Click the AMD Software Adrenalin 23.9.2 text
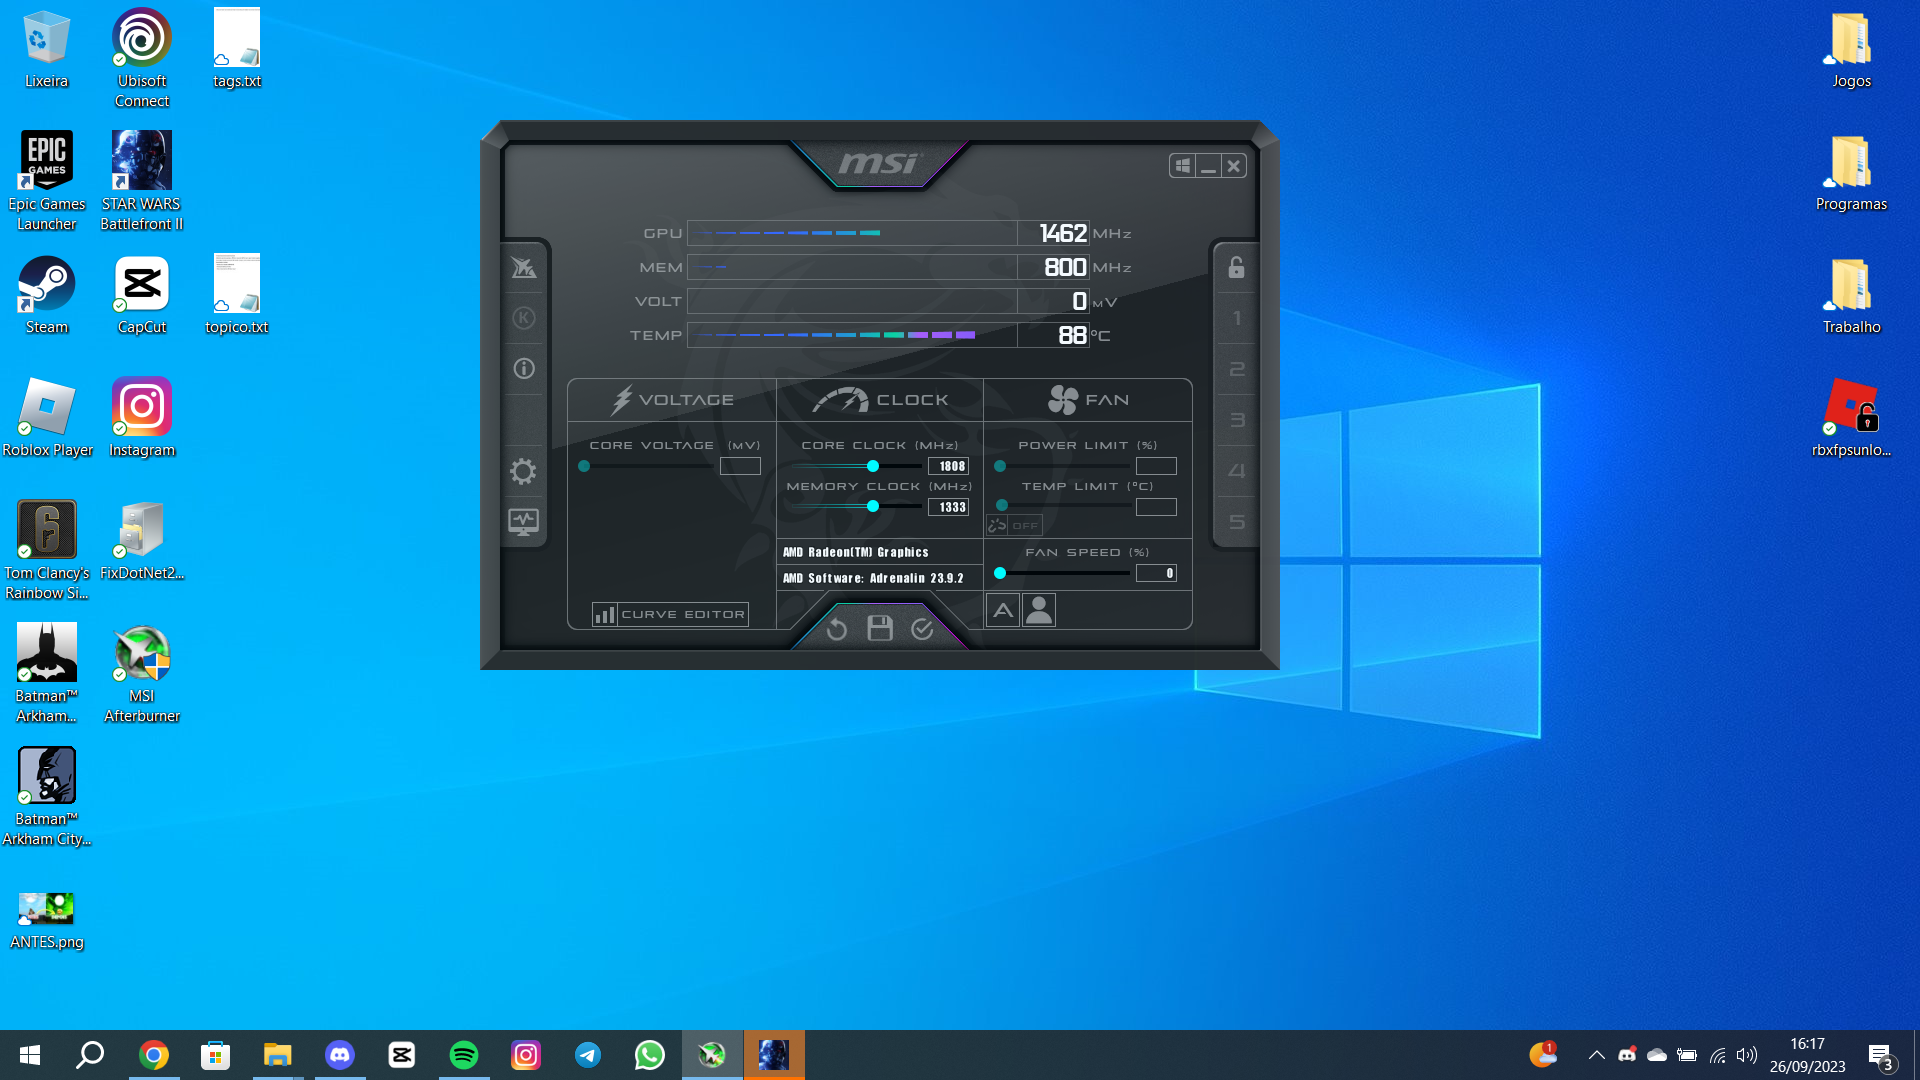 point(873,578)
